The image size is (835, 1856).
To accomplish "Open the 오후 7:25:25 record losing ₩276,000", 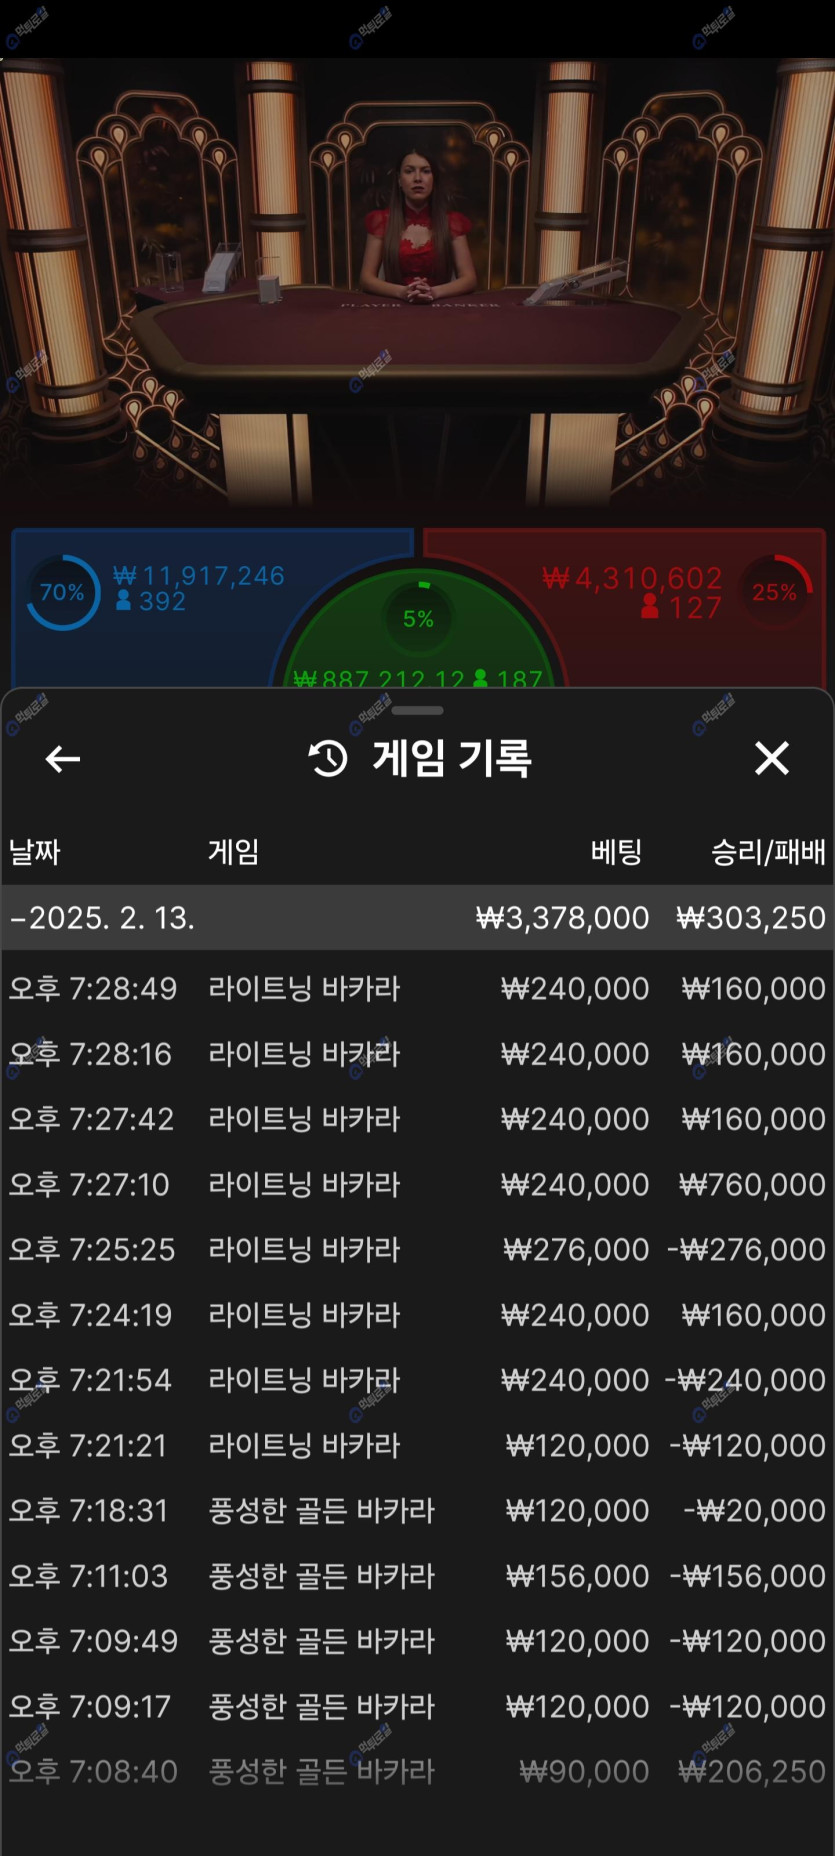I will (x=417, y=1250).
